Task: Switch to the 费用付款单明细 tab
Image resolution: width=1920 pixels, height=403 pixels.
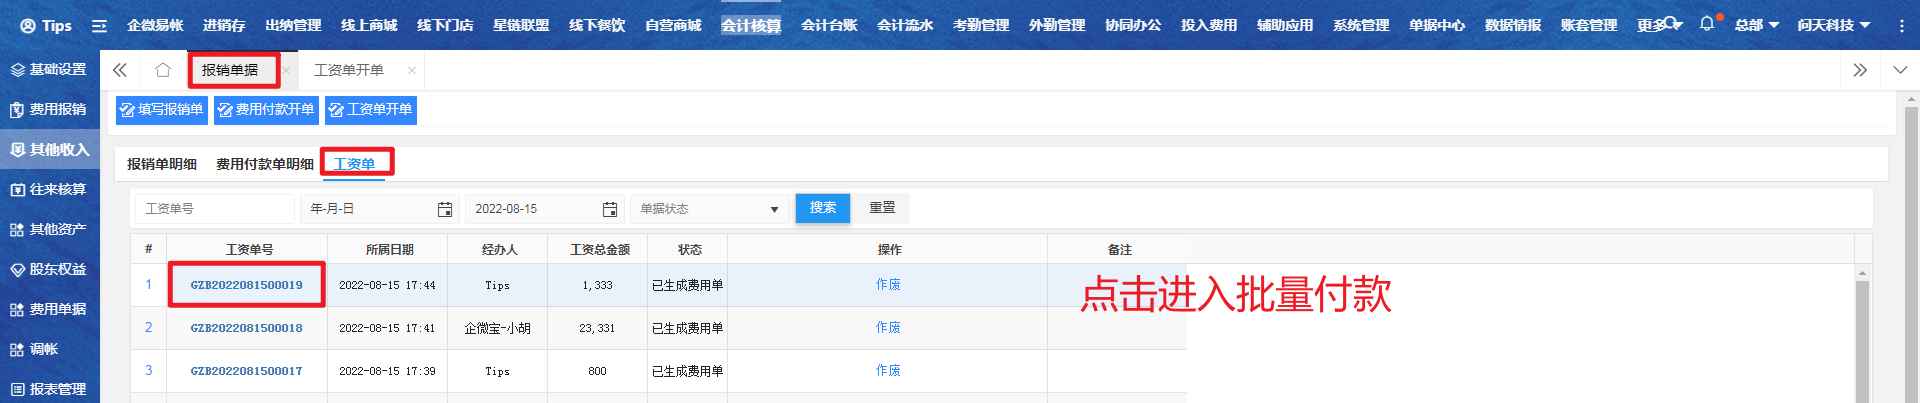Action: tap(264, 164)
